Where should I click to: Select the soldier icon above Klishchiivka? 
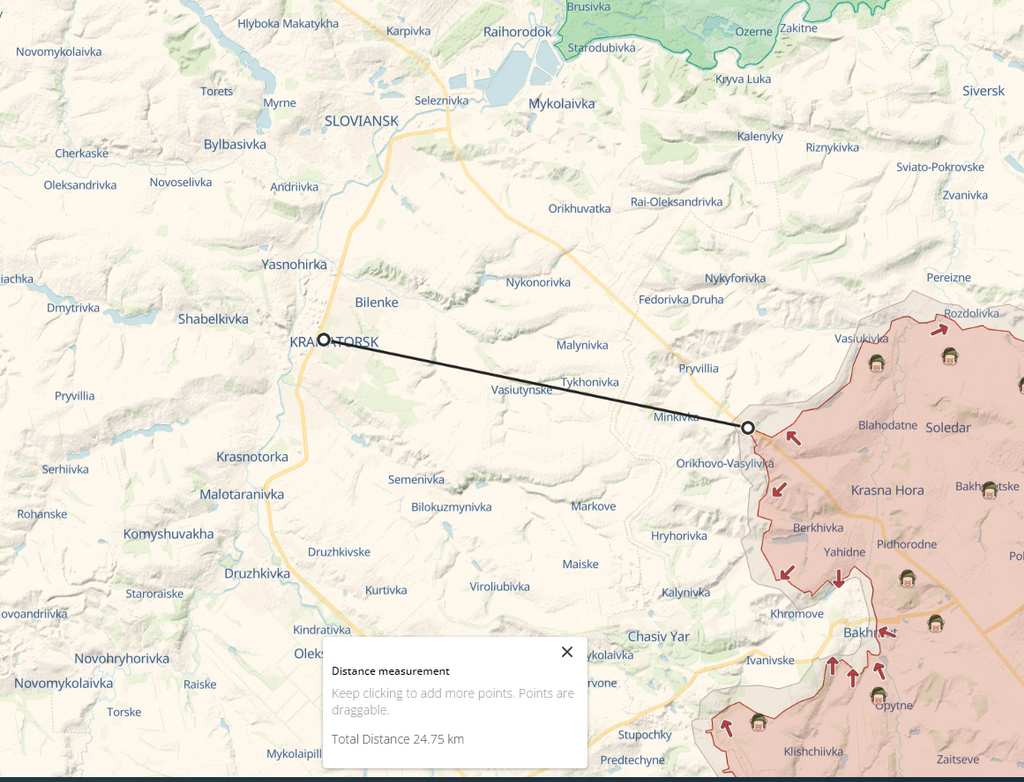pos(758,722)
